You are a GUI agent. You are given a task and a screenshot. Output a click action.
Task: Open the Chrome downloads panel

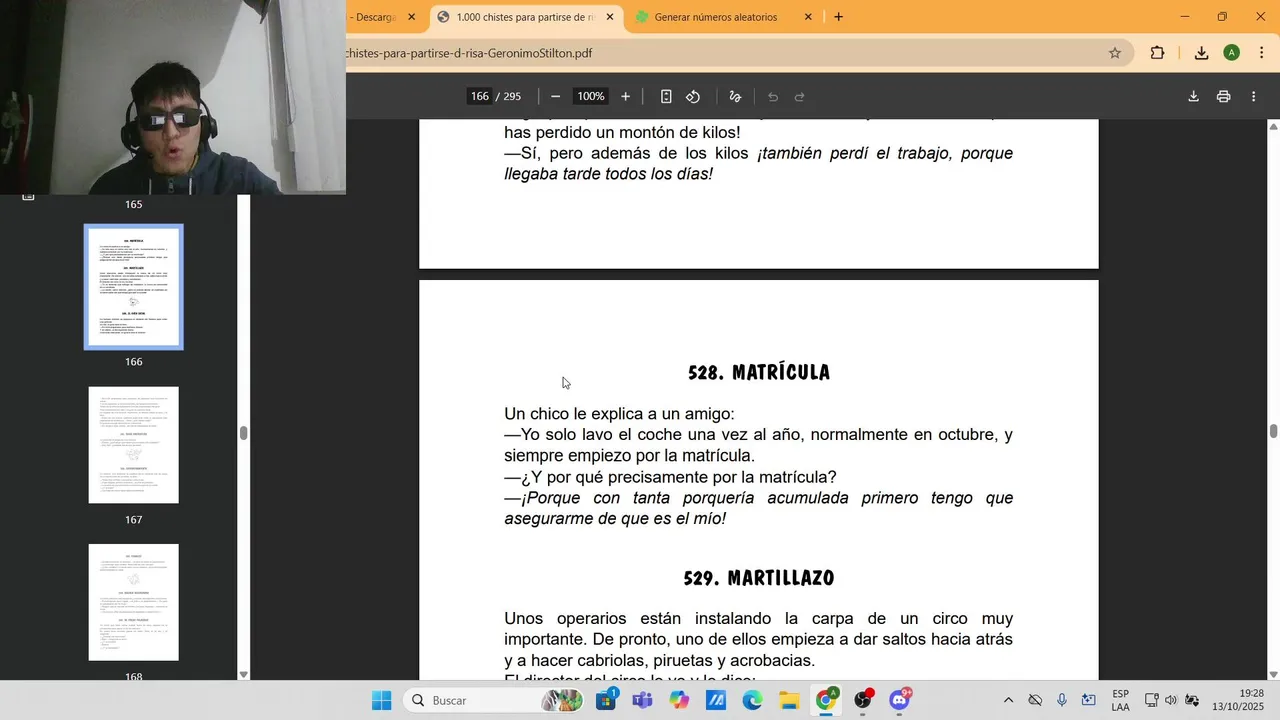click(1201, 53)
